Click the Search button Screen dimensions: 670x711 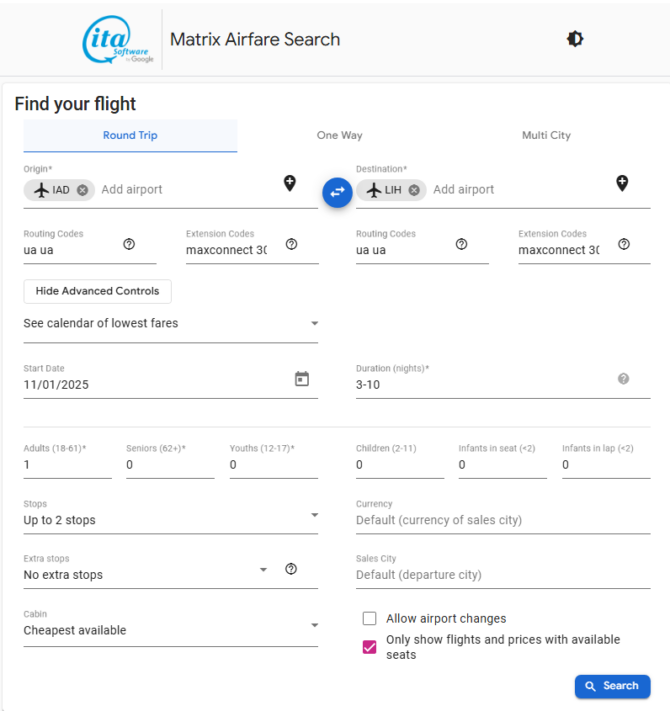612,686
